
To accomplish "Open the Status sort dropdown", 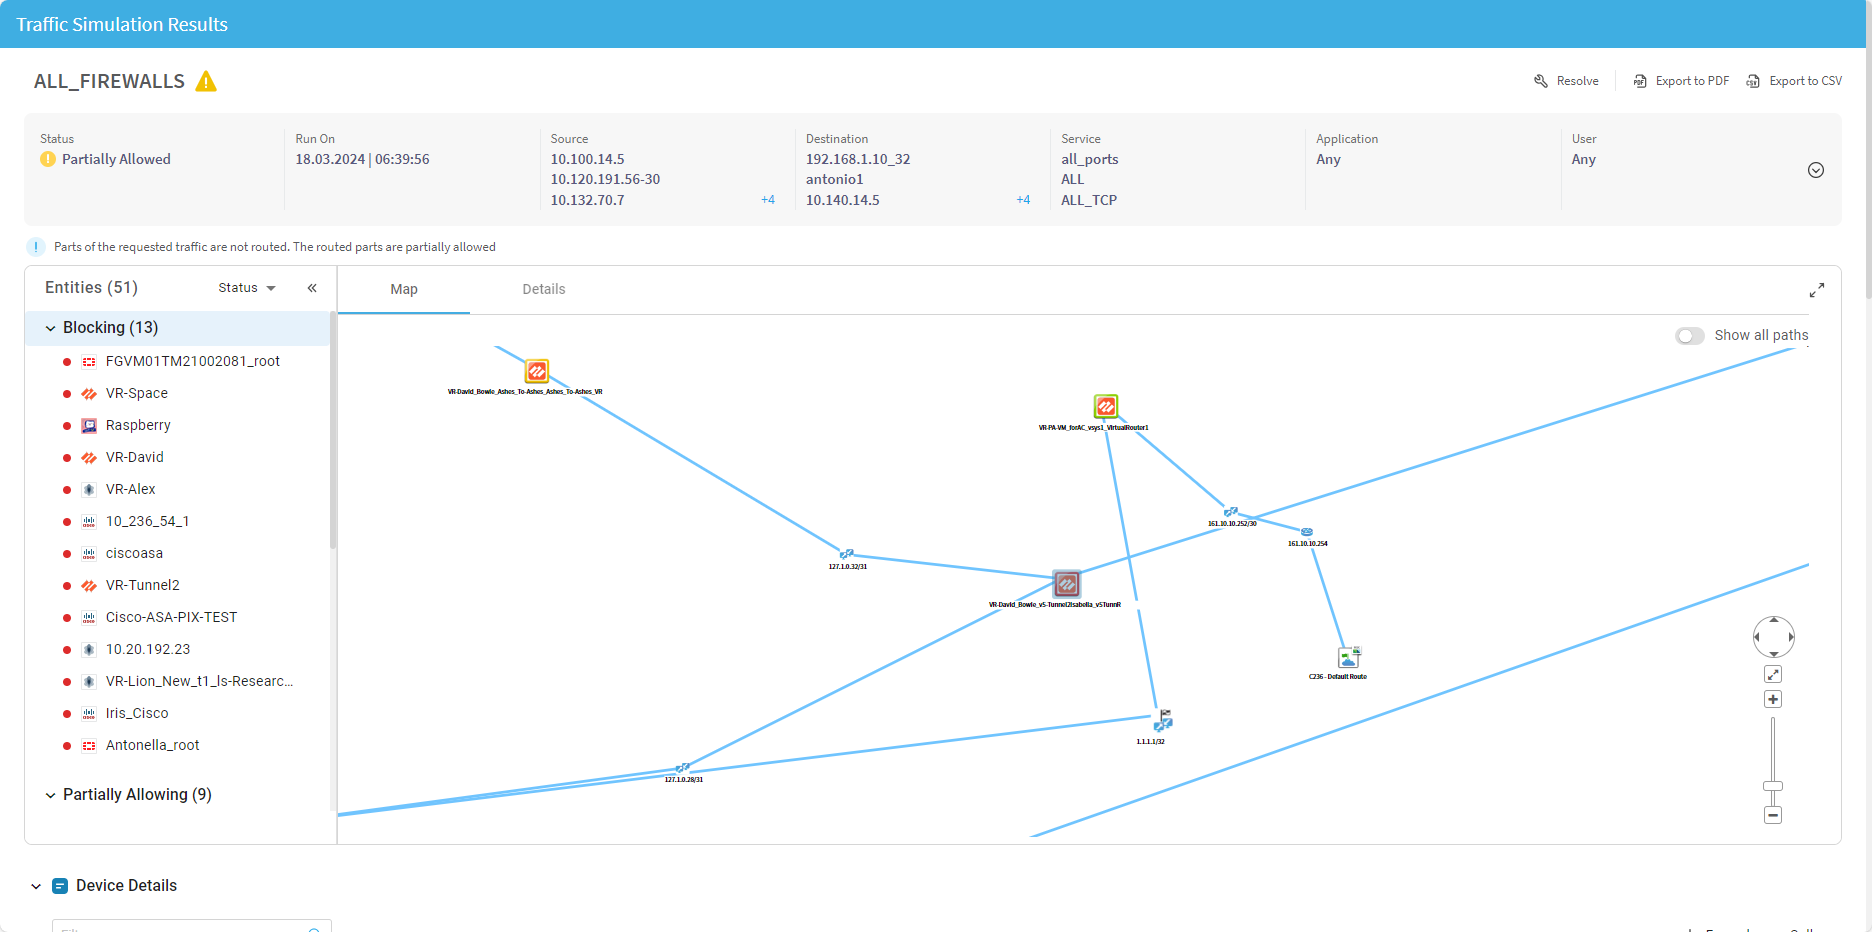I will coord(247,288).
